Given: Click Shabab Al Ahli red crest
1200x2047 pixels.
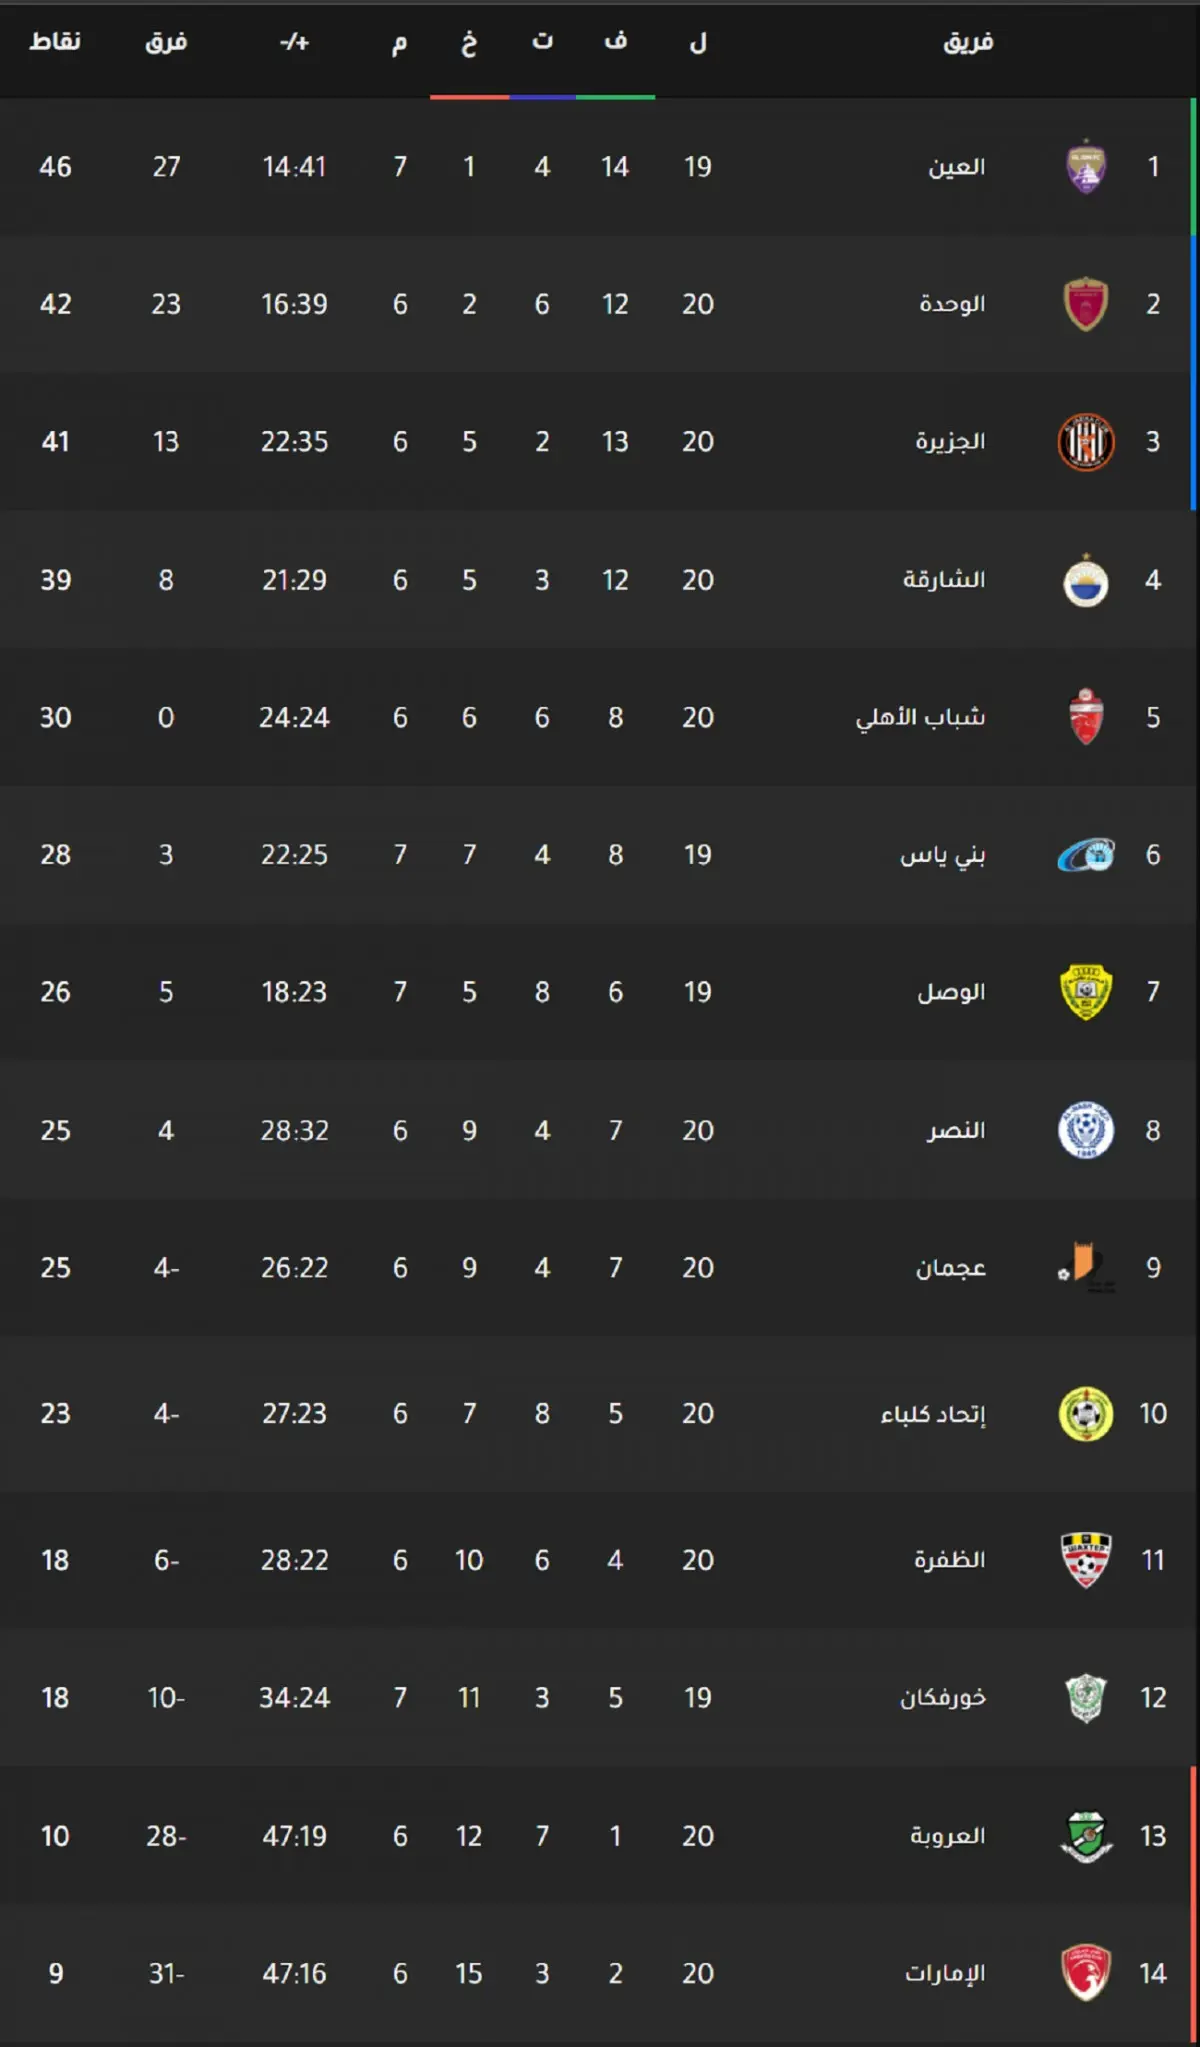Looking at the screenshot, I should [1086, 717].
